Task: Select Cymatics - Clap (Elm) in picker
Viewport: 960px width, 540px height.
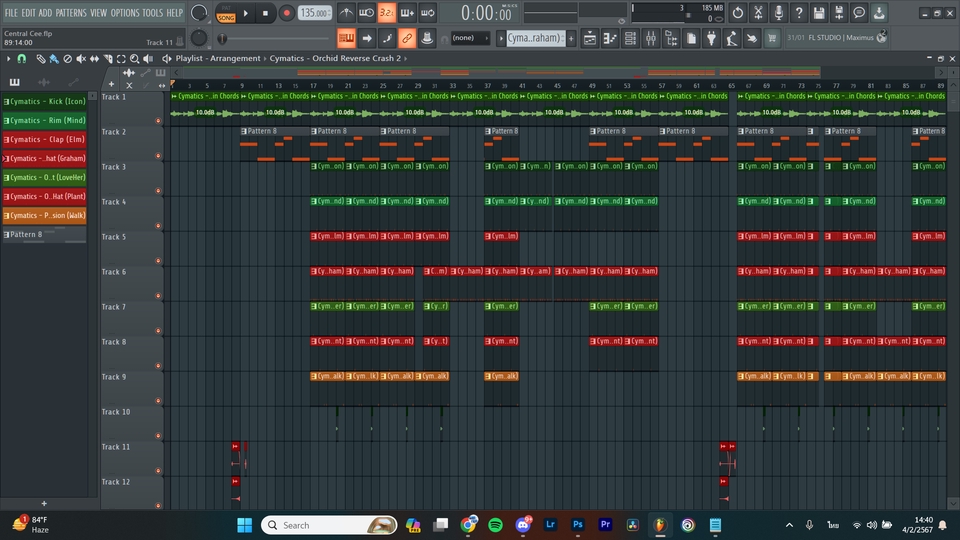Action: [44, 140]
